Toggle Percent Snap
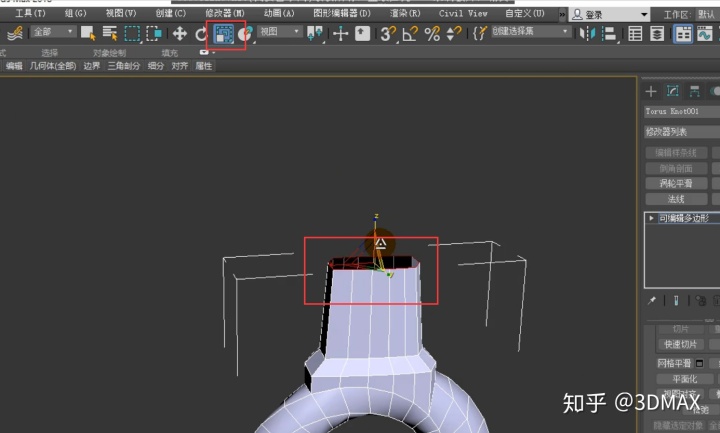Screen dimensions: 720x433 (432, 34)
